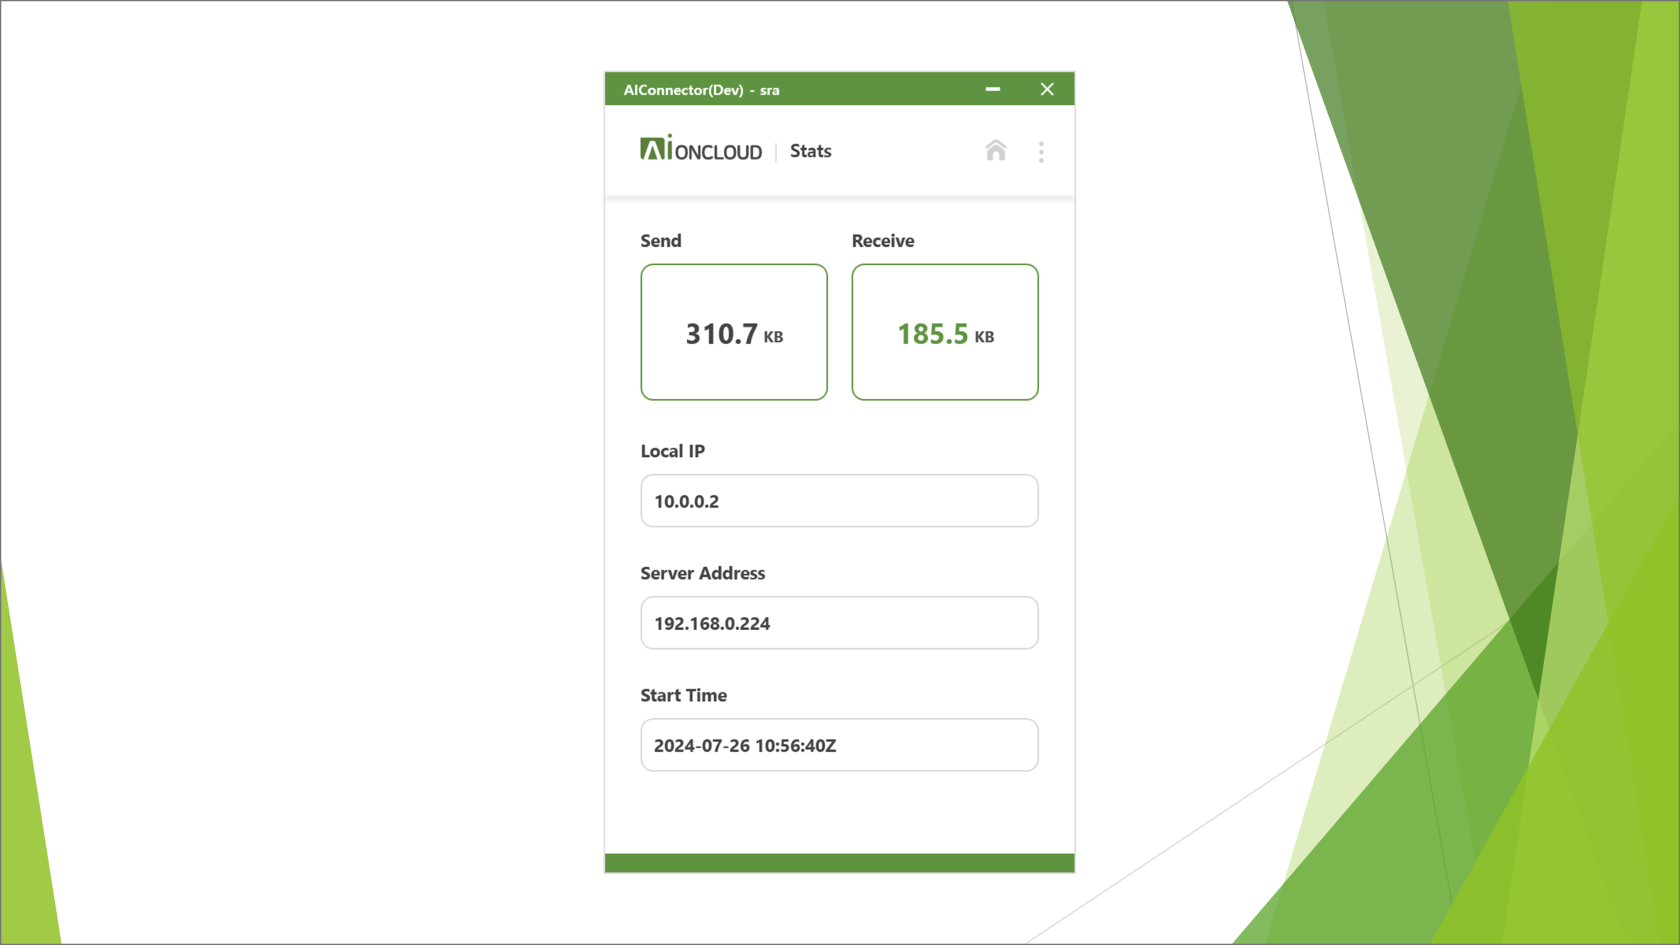Click the Server Address label
The image size is (1680, 945).
pyautogui.click(x=702, y=573)
